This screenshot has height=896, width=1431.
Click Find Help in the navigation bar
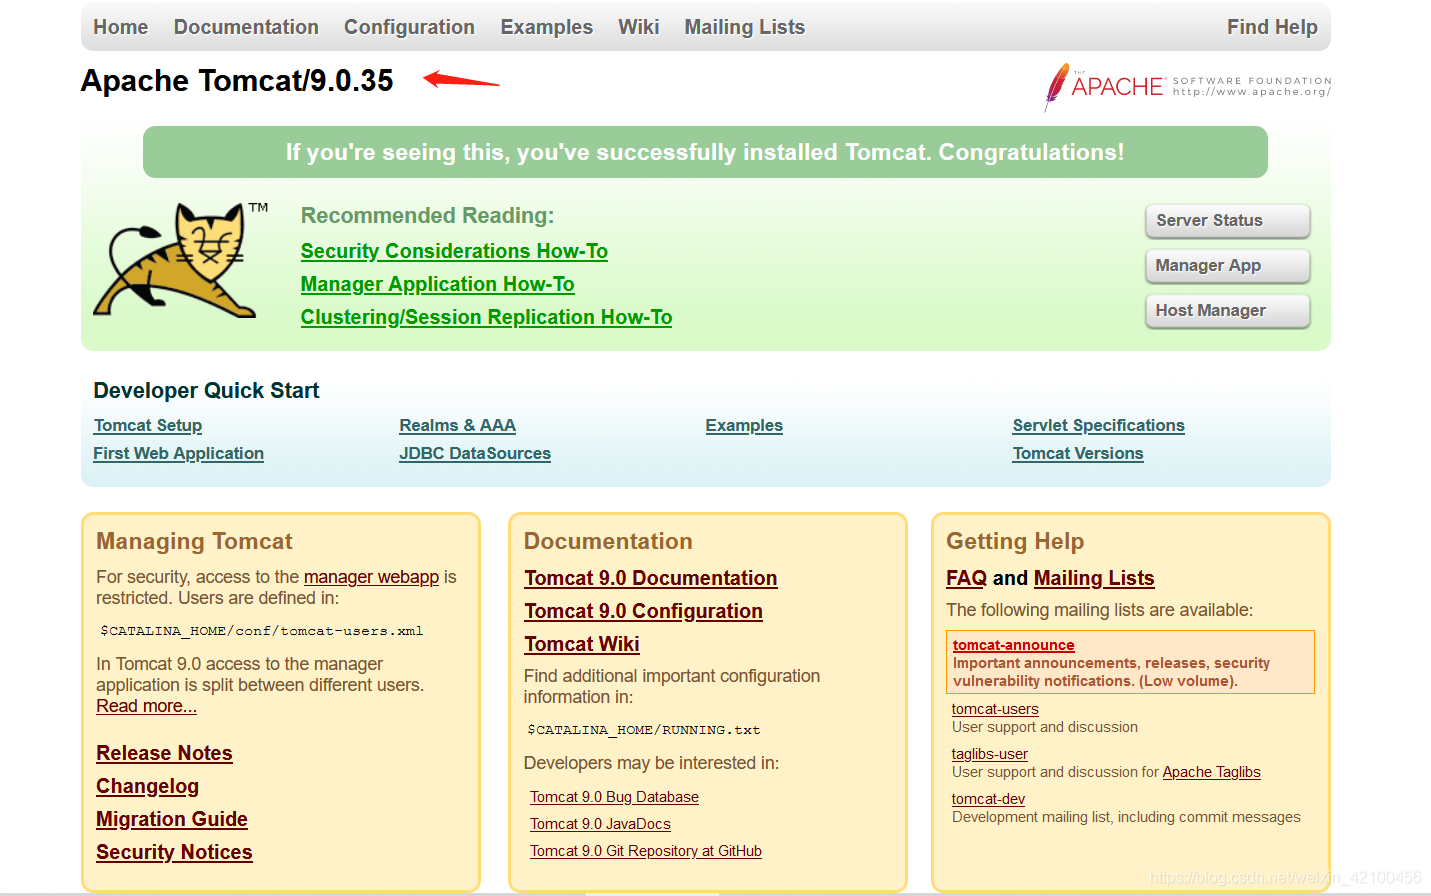point(1272,27)
